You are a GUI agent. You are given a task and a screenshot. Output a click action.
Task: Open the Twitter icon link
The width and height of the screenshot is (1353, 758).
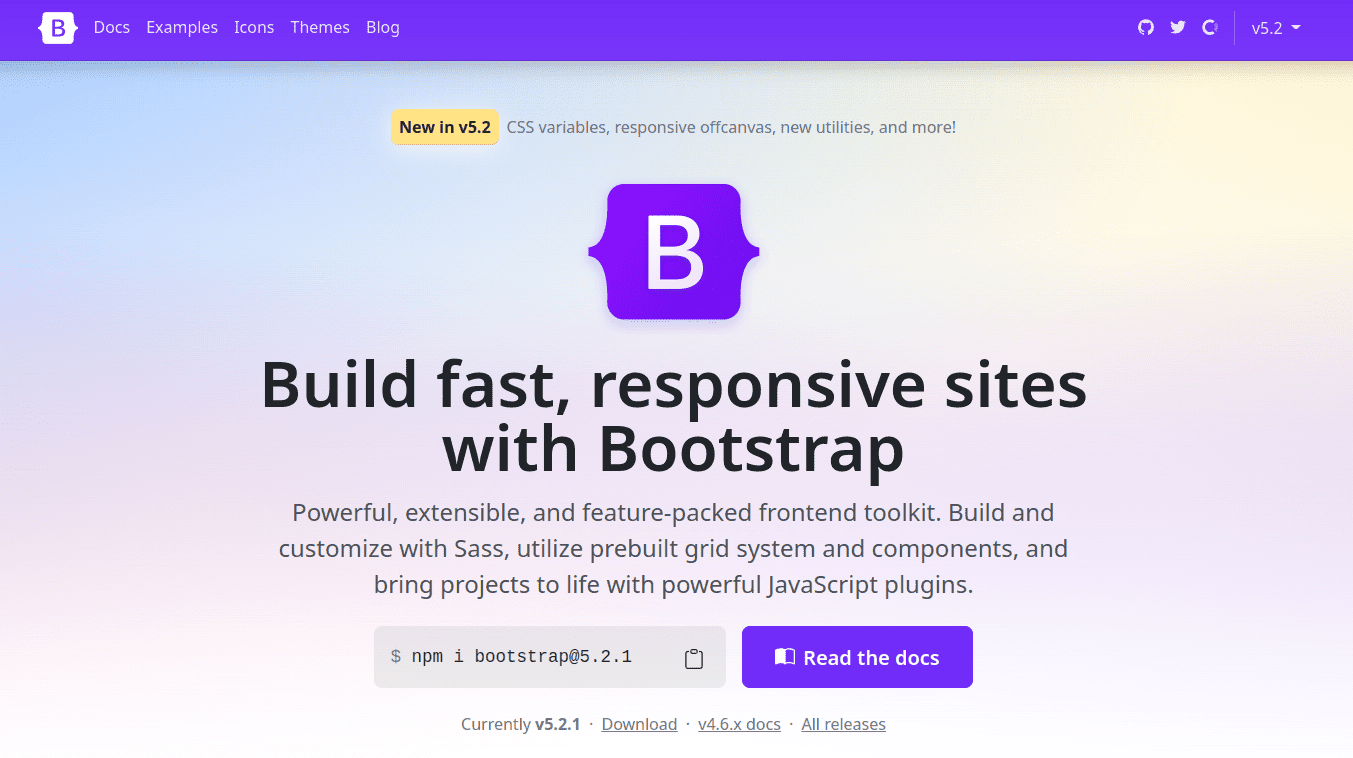(1178, 28)
